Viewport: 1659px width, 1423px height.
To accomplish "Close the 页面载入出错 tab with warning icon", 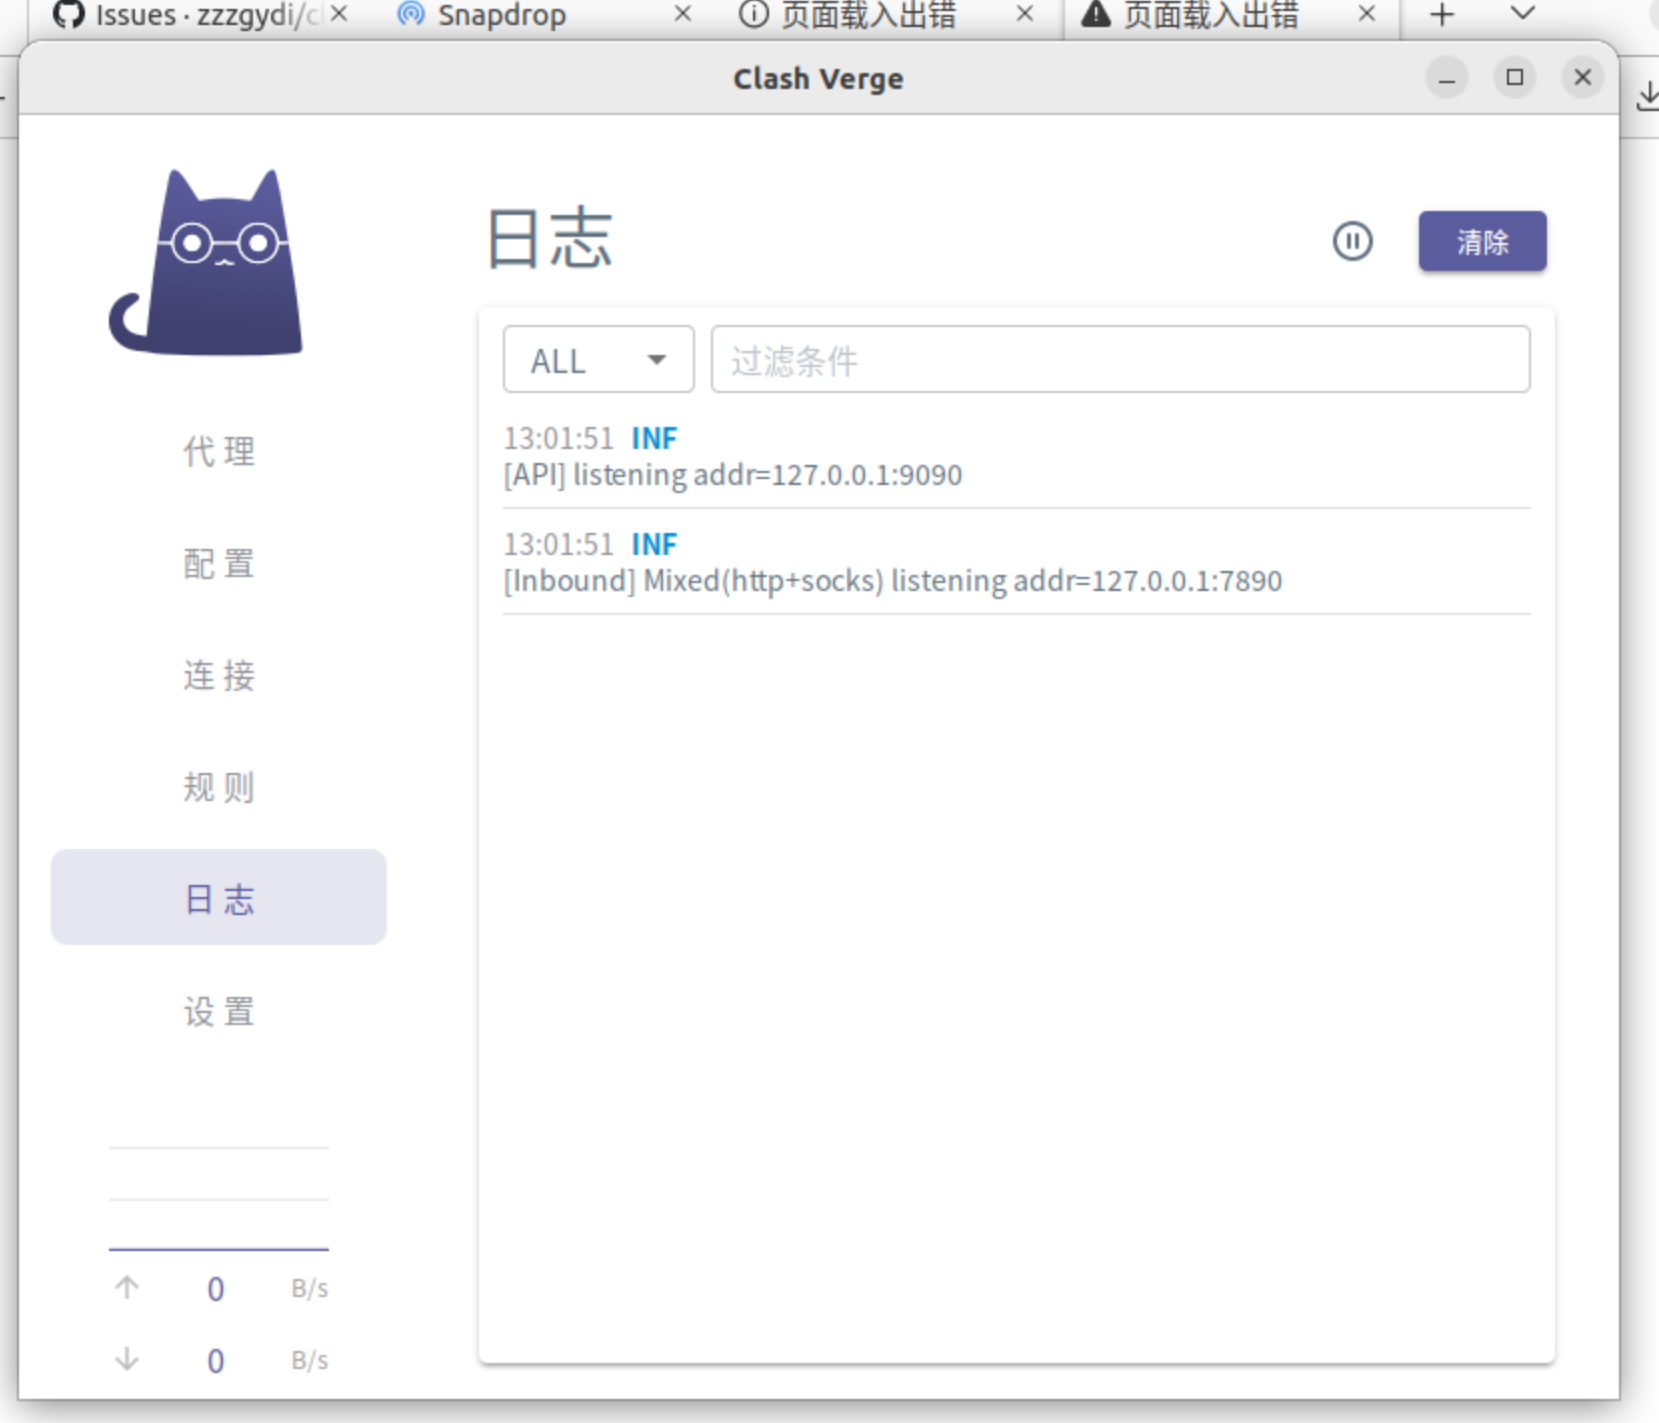I will pyautogui.click(x=1367, y=14).
